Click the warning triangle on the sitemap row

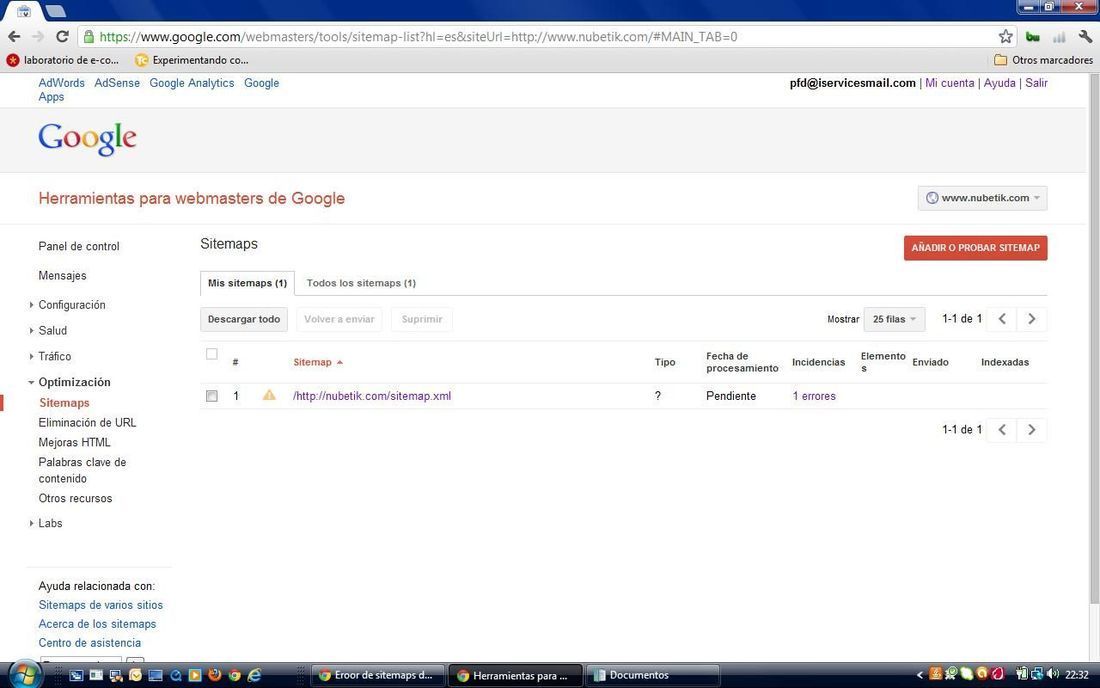click(269, 395)
